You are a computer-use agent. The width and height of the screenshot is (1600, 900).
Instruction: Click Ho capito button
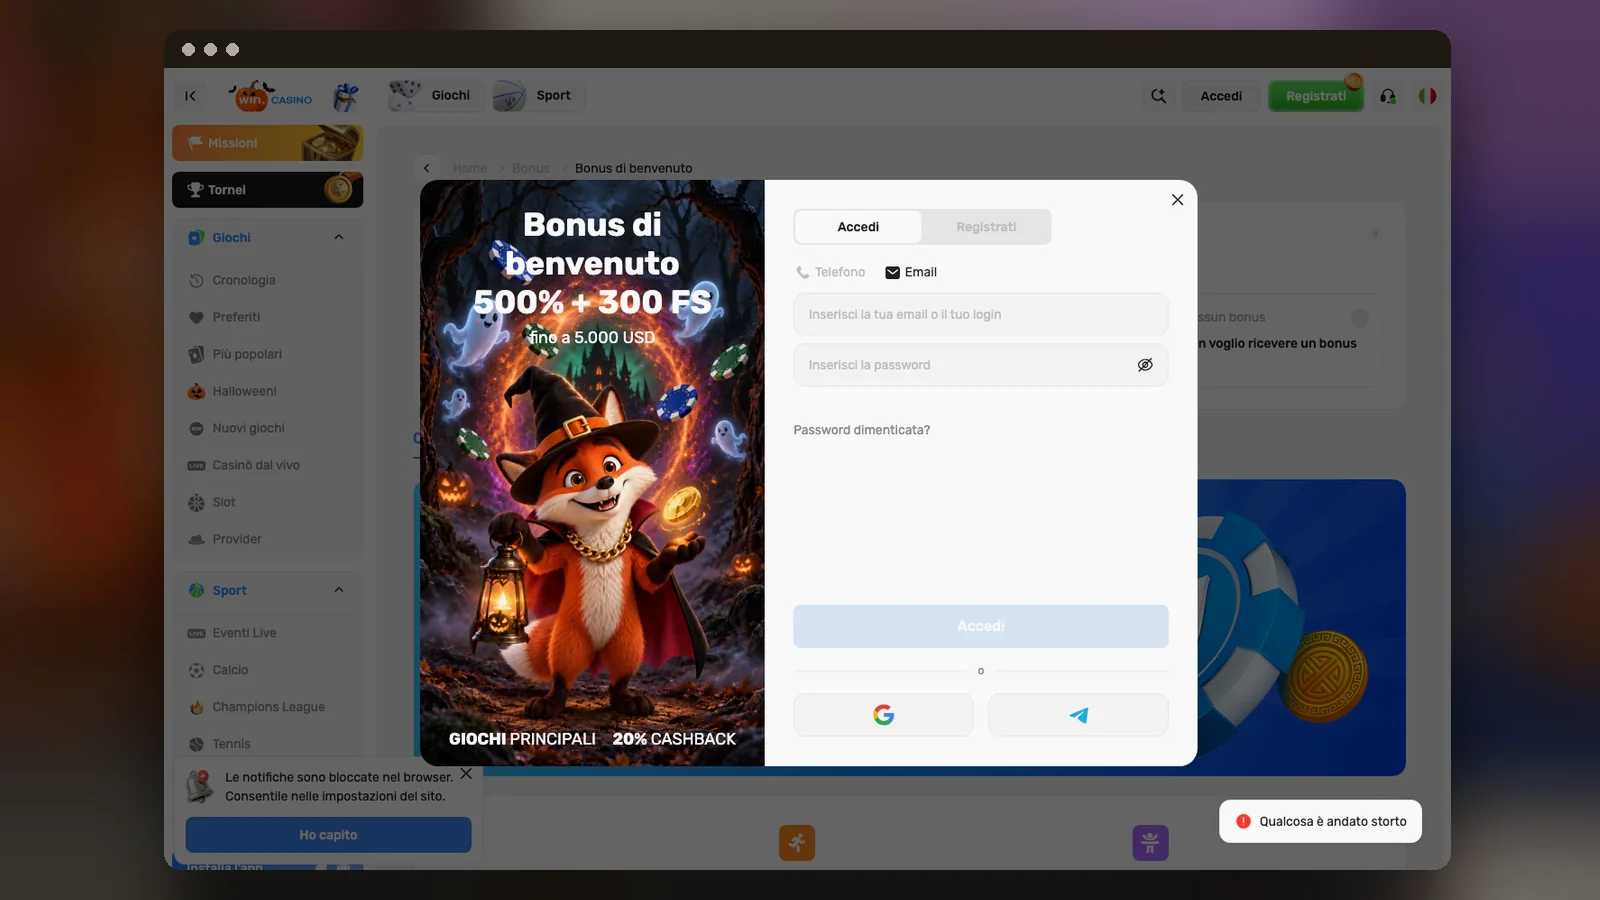(328, 835)
